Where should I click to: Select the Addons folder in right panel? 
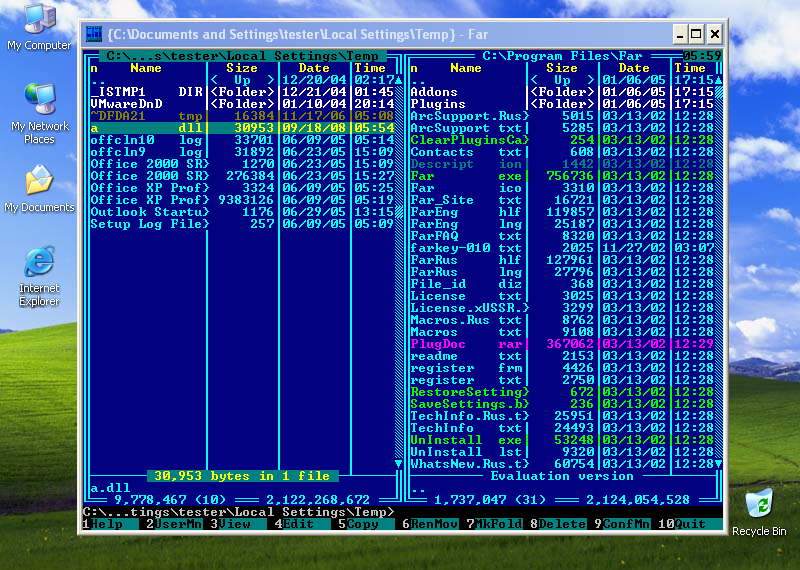click(x=434, y=92)
